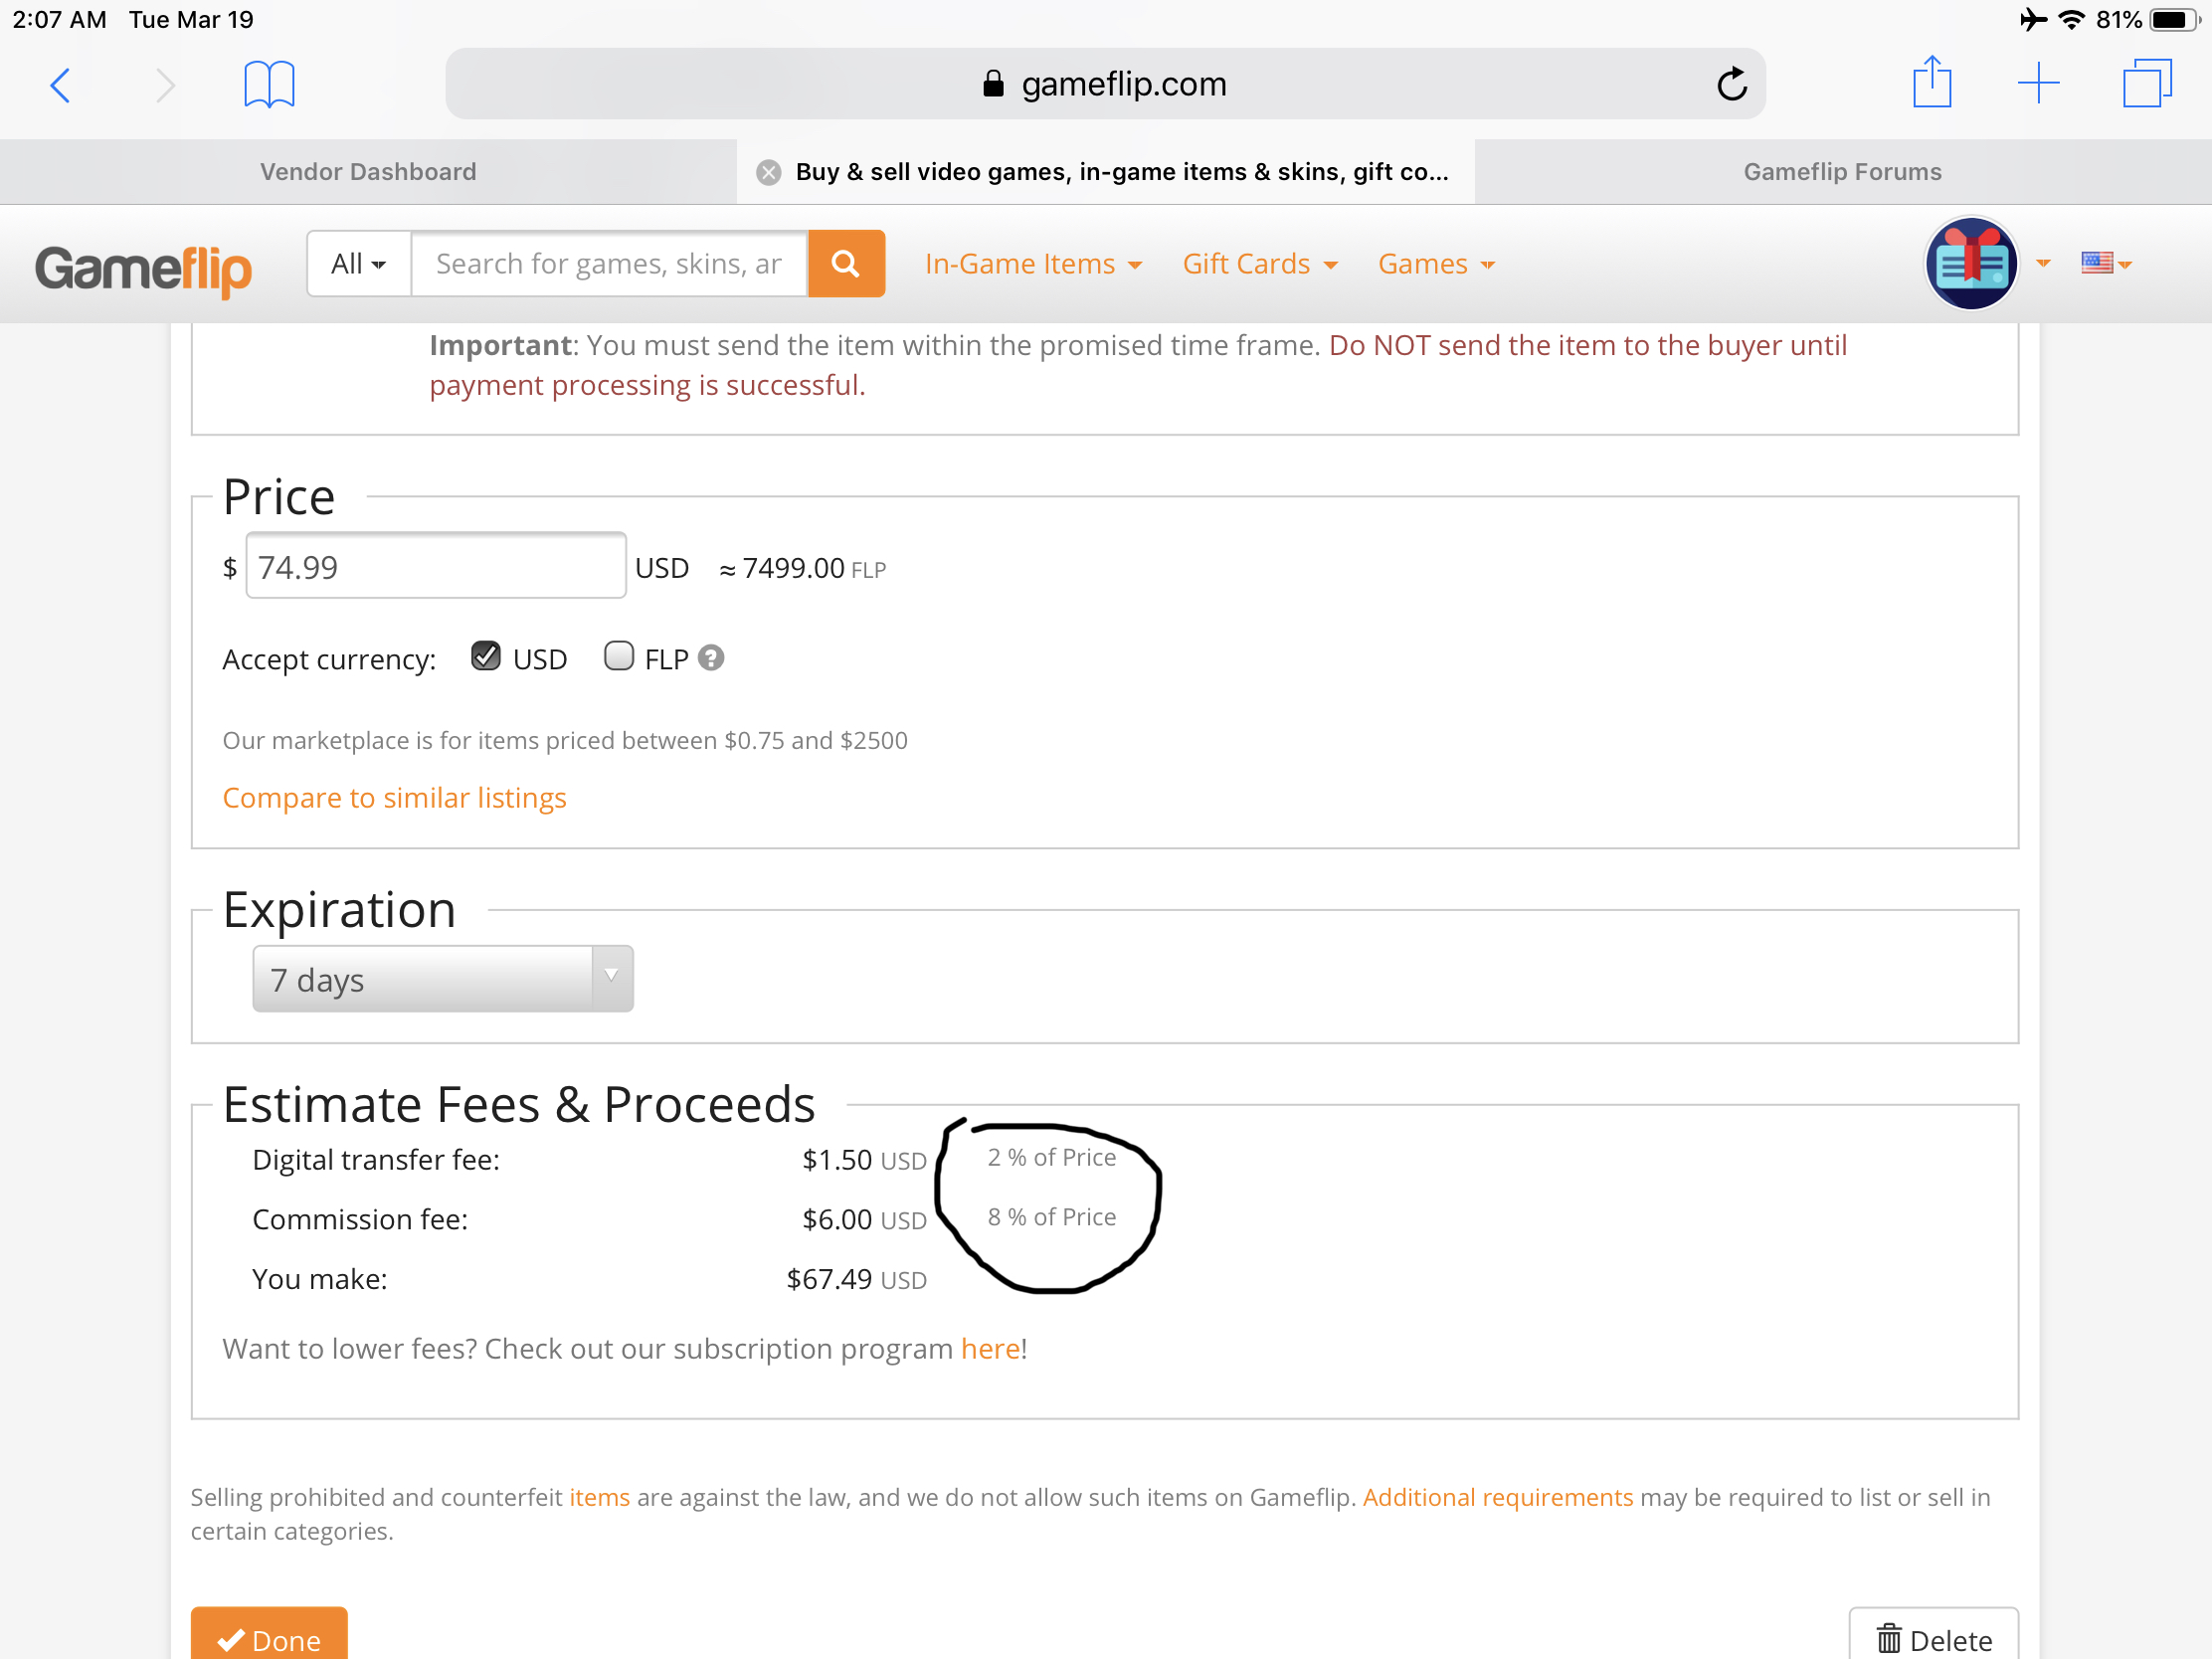Show all open tabs overview
This screenshot has height=1659, width=2212.
[x=2147, y=83]
